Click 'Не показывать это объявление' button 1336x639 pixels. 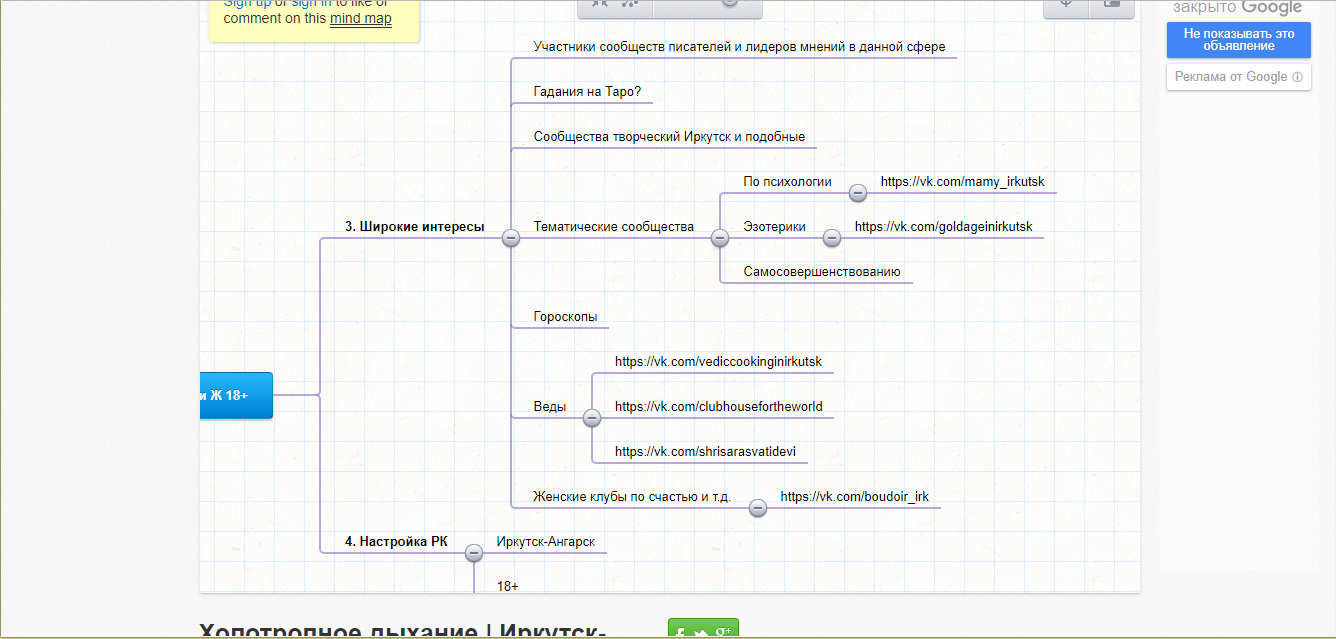point(1239,40)
